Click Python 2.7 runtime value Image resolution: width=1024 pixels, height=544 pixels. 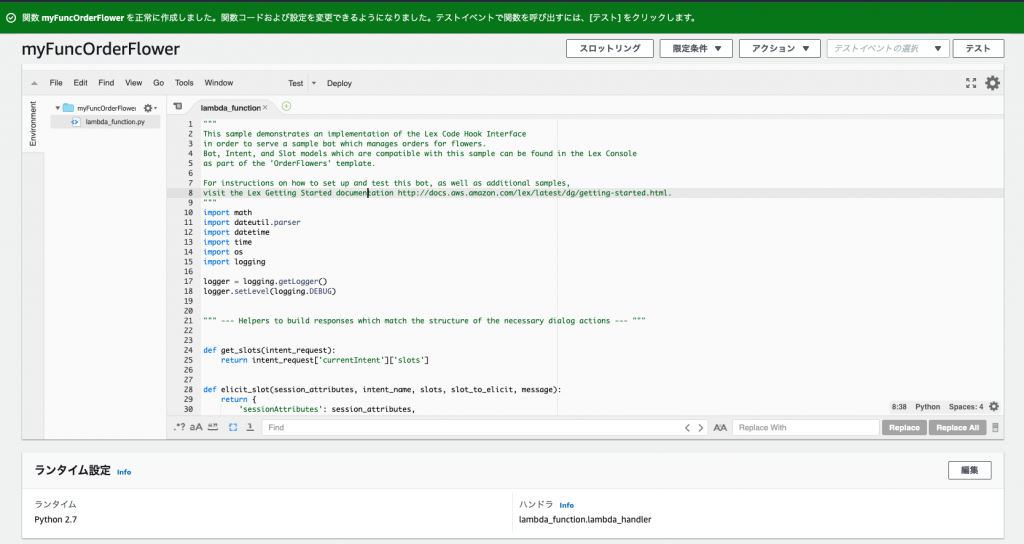click(x=56, y=520)
